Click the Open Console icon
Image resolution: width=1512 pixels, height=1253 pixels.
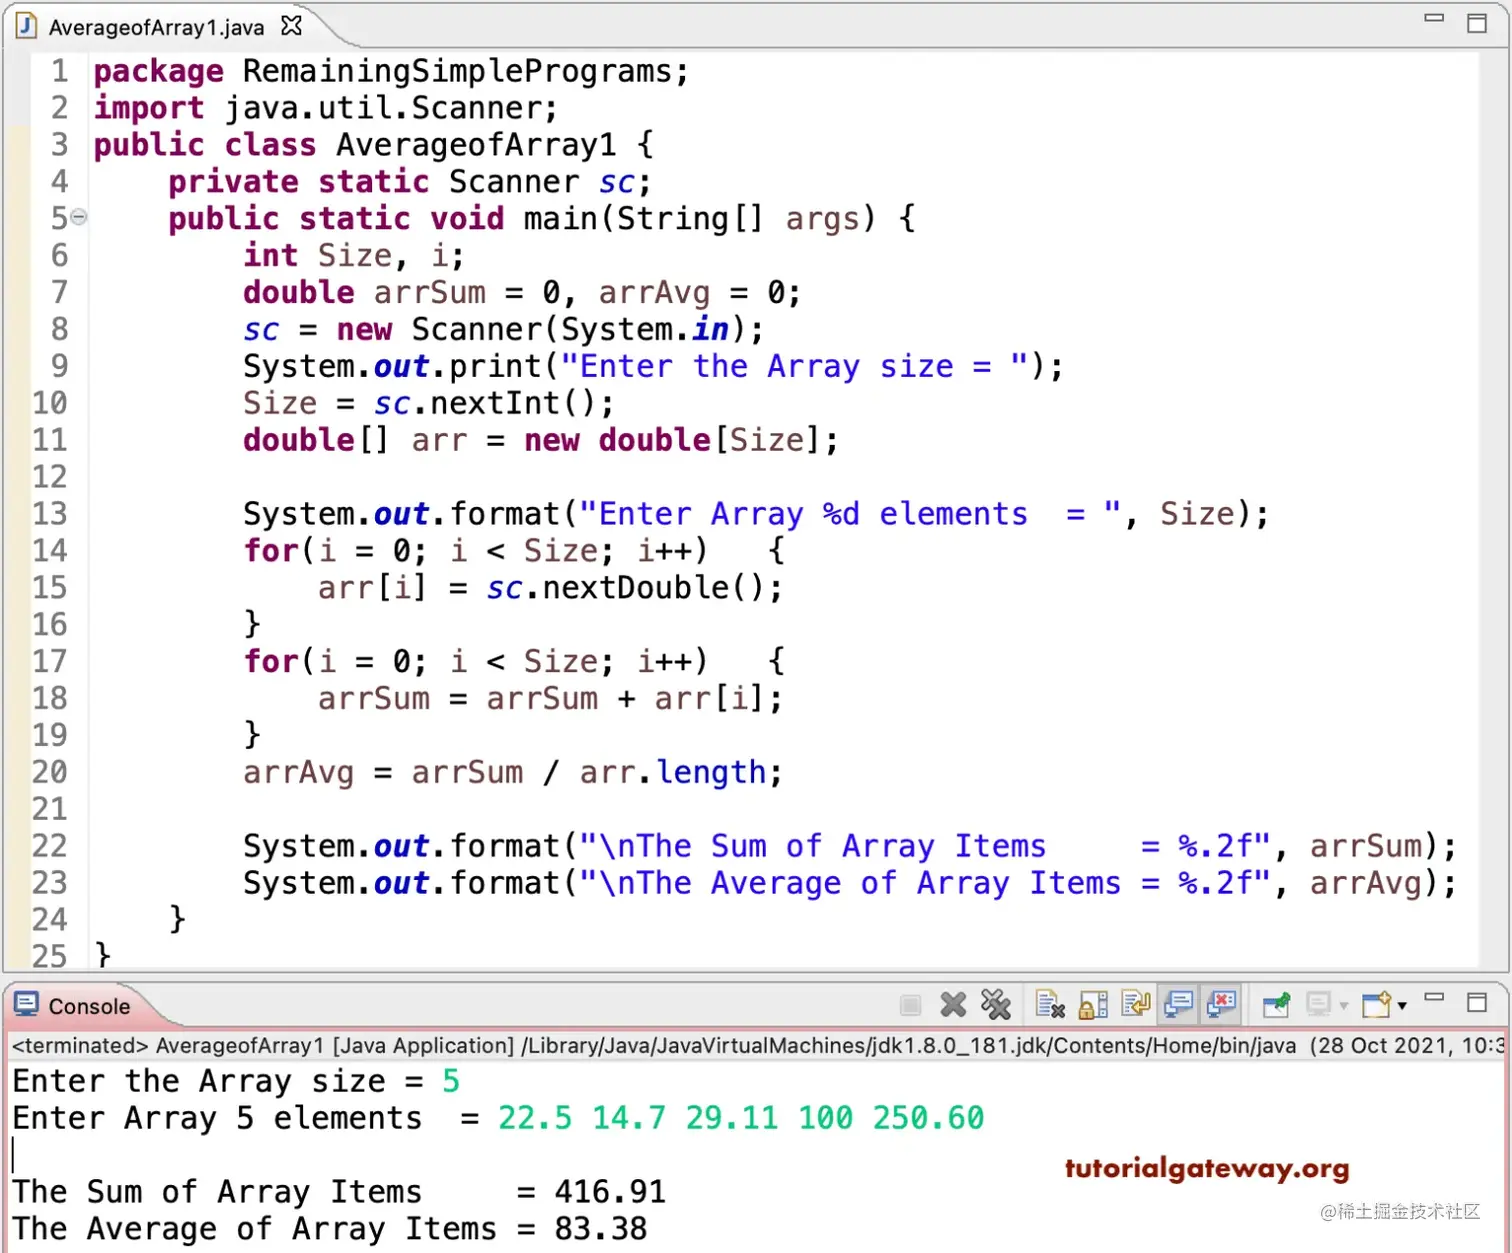tap(1377, 1004)
